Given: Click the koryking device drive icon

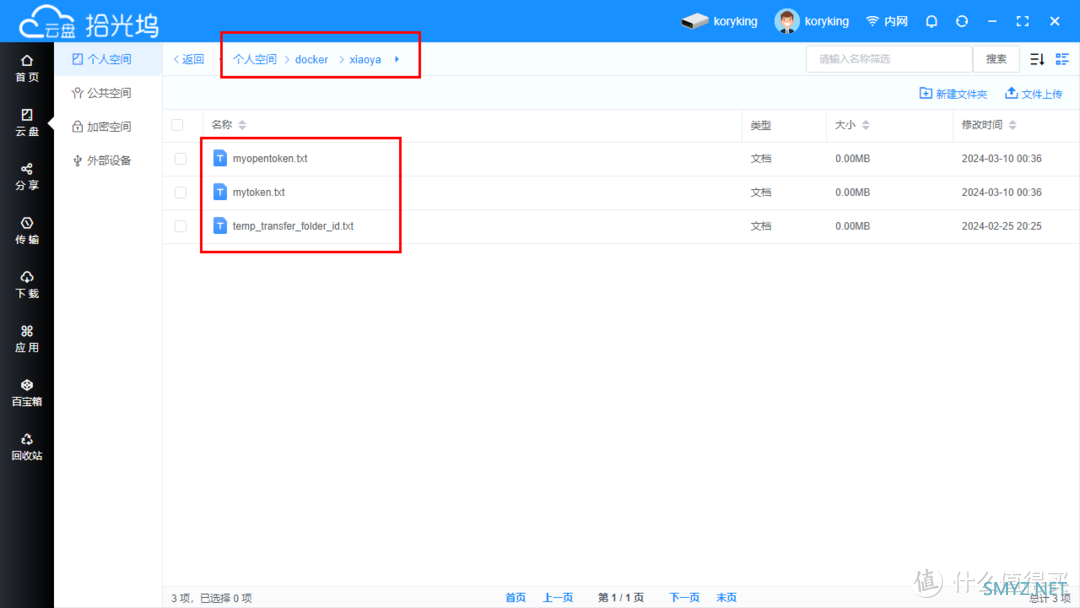Looking at the screenshot, I should [x=694, y=21].
